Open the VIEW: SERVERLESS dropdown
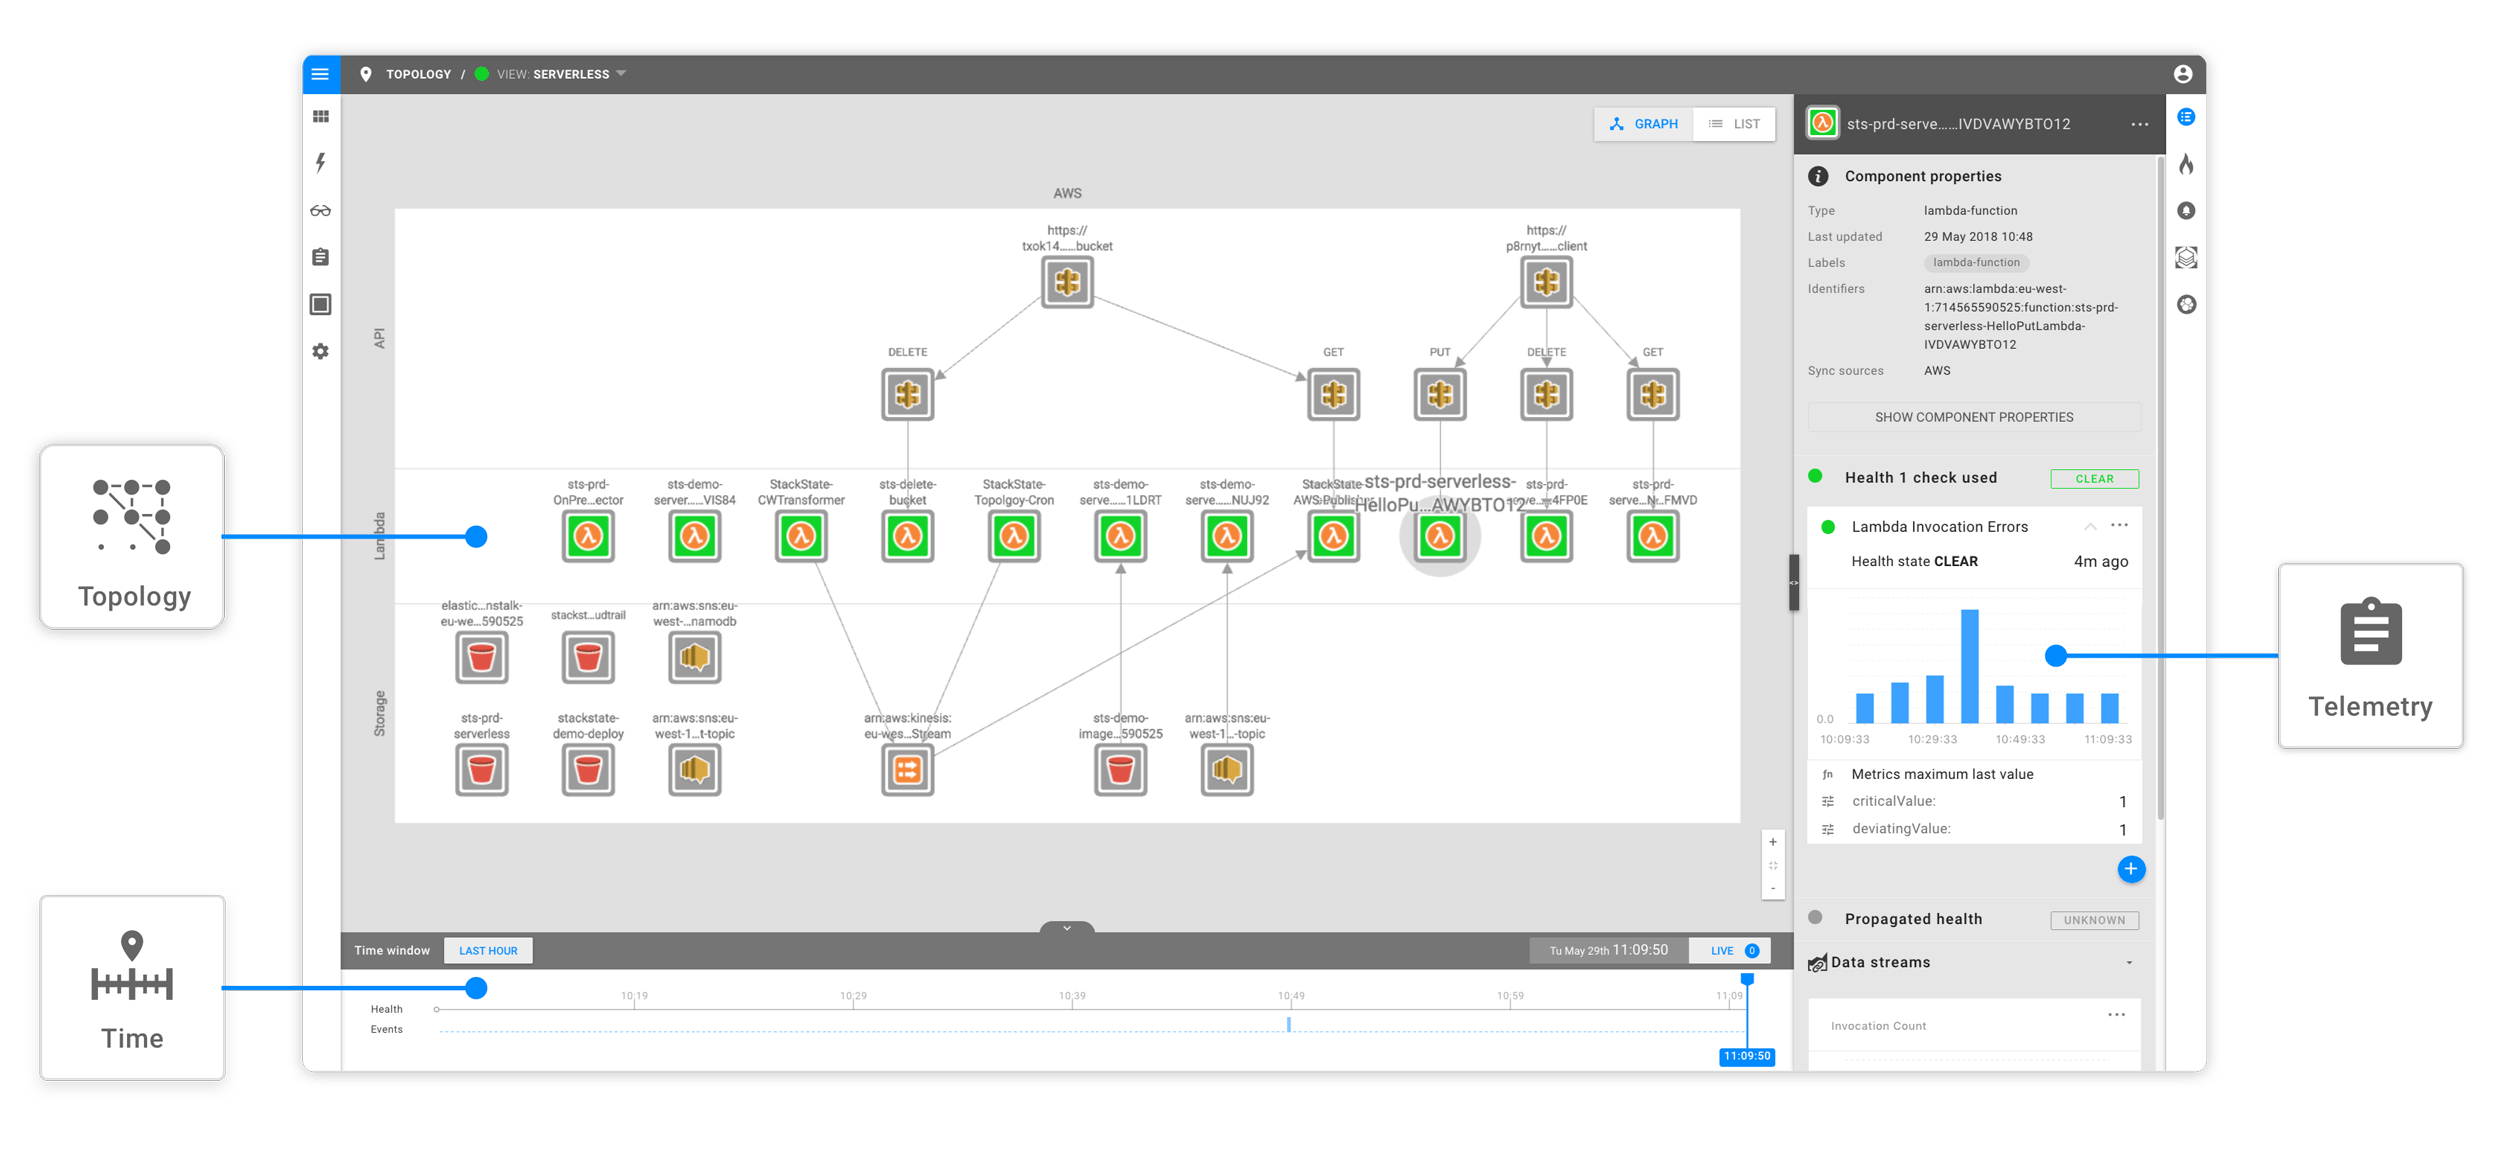This screenshot has height=1150, width=2500. [562, 74]
